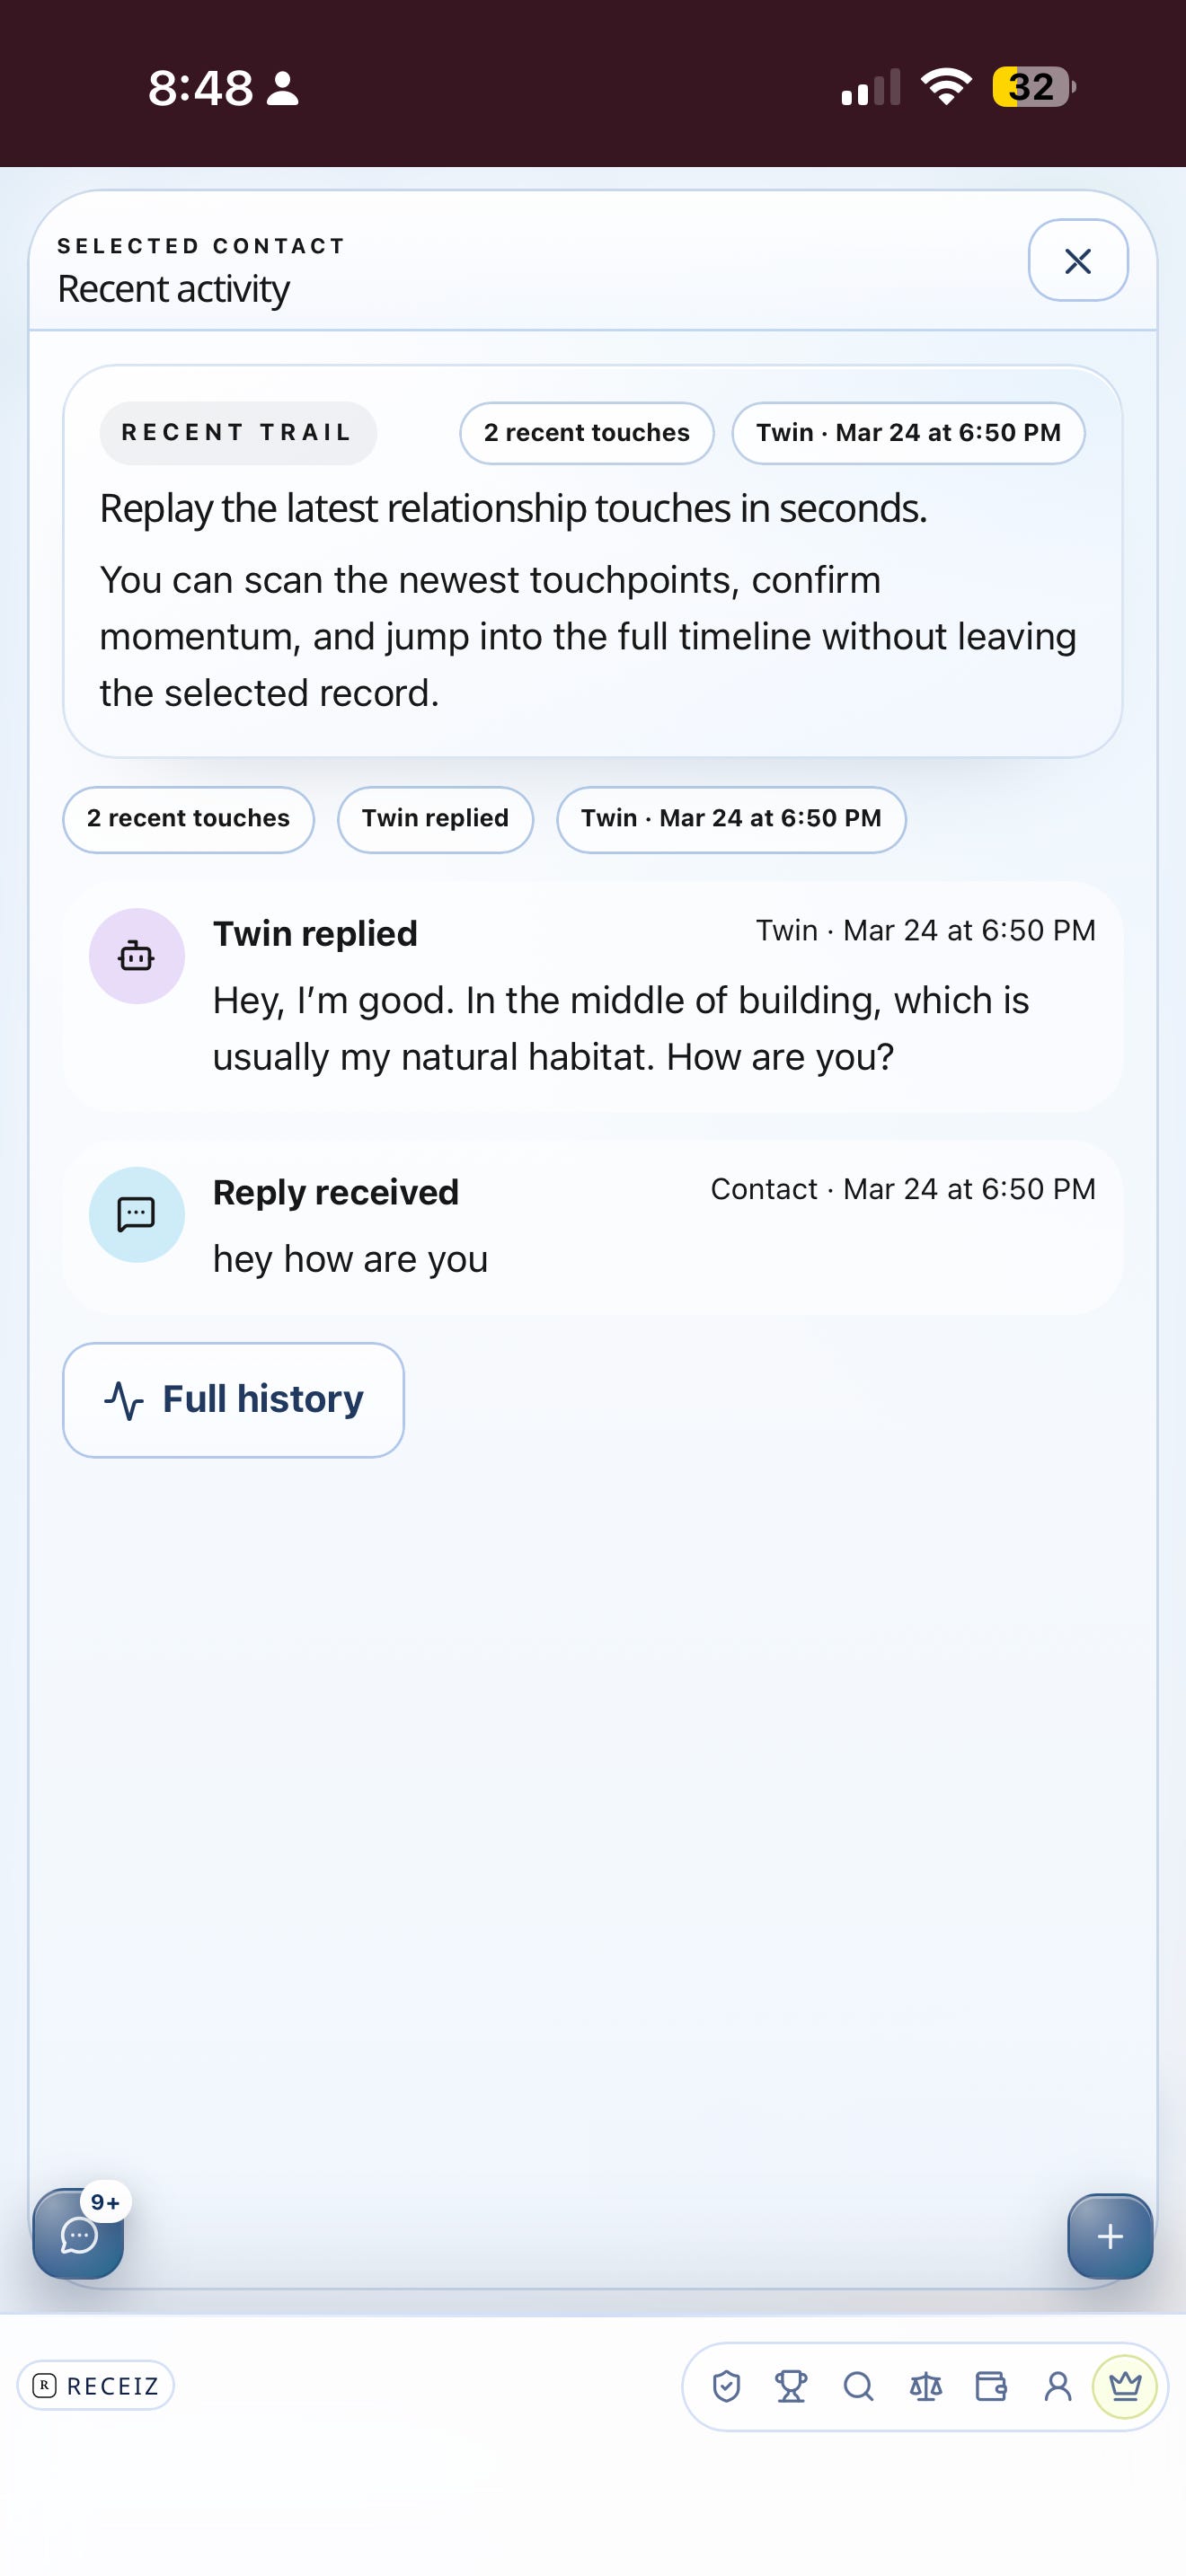Select the '2 recent touches' chip below the card
Screen dimensions: 1186x2576
pyautogui.click(x=188, y=819)
